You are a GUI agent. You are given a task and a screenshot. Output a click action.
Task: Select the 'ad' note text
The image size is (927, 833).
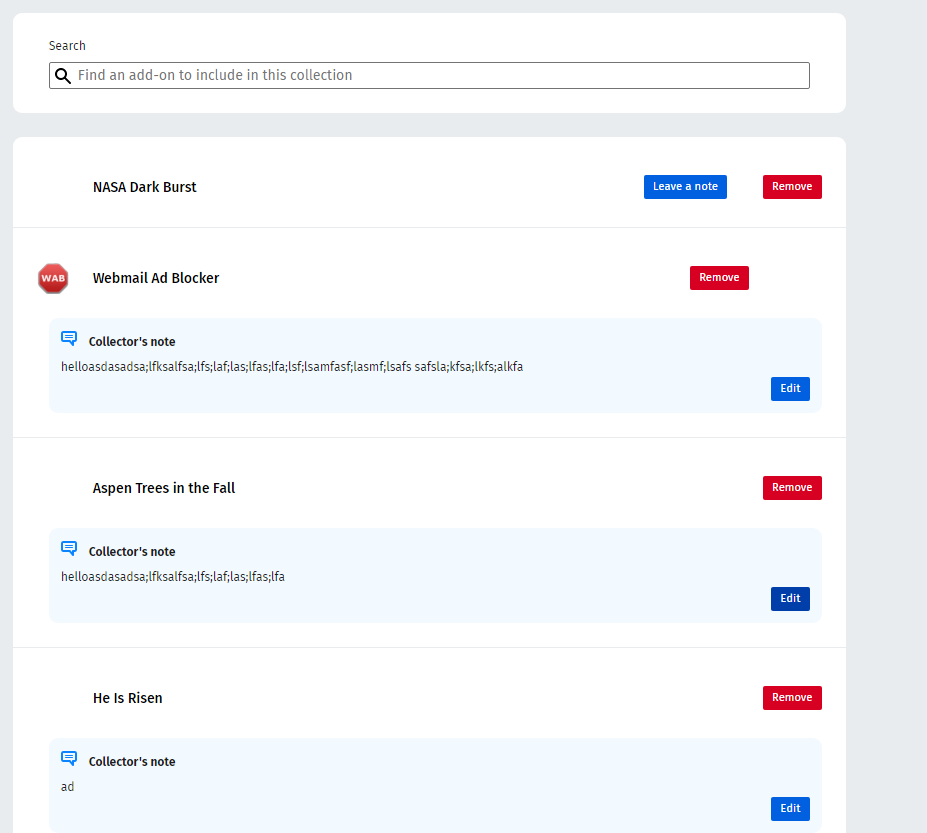click(67, 786)
